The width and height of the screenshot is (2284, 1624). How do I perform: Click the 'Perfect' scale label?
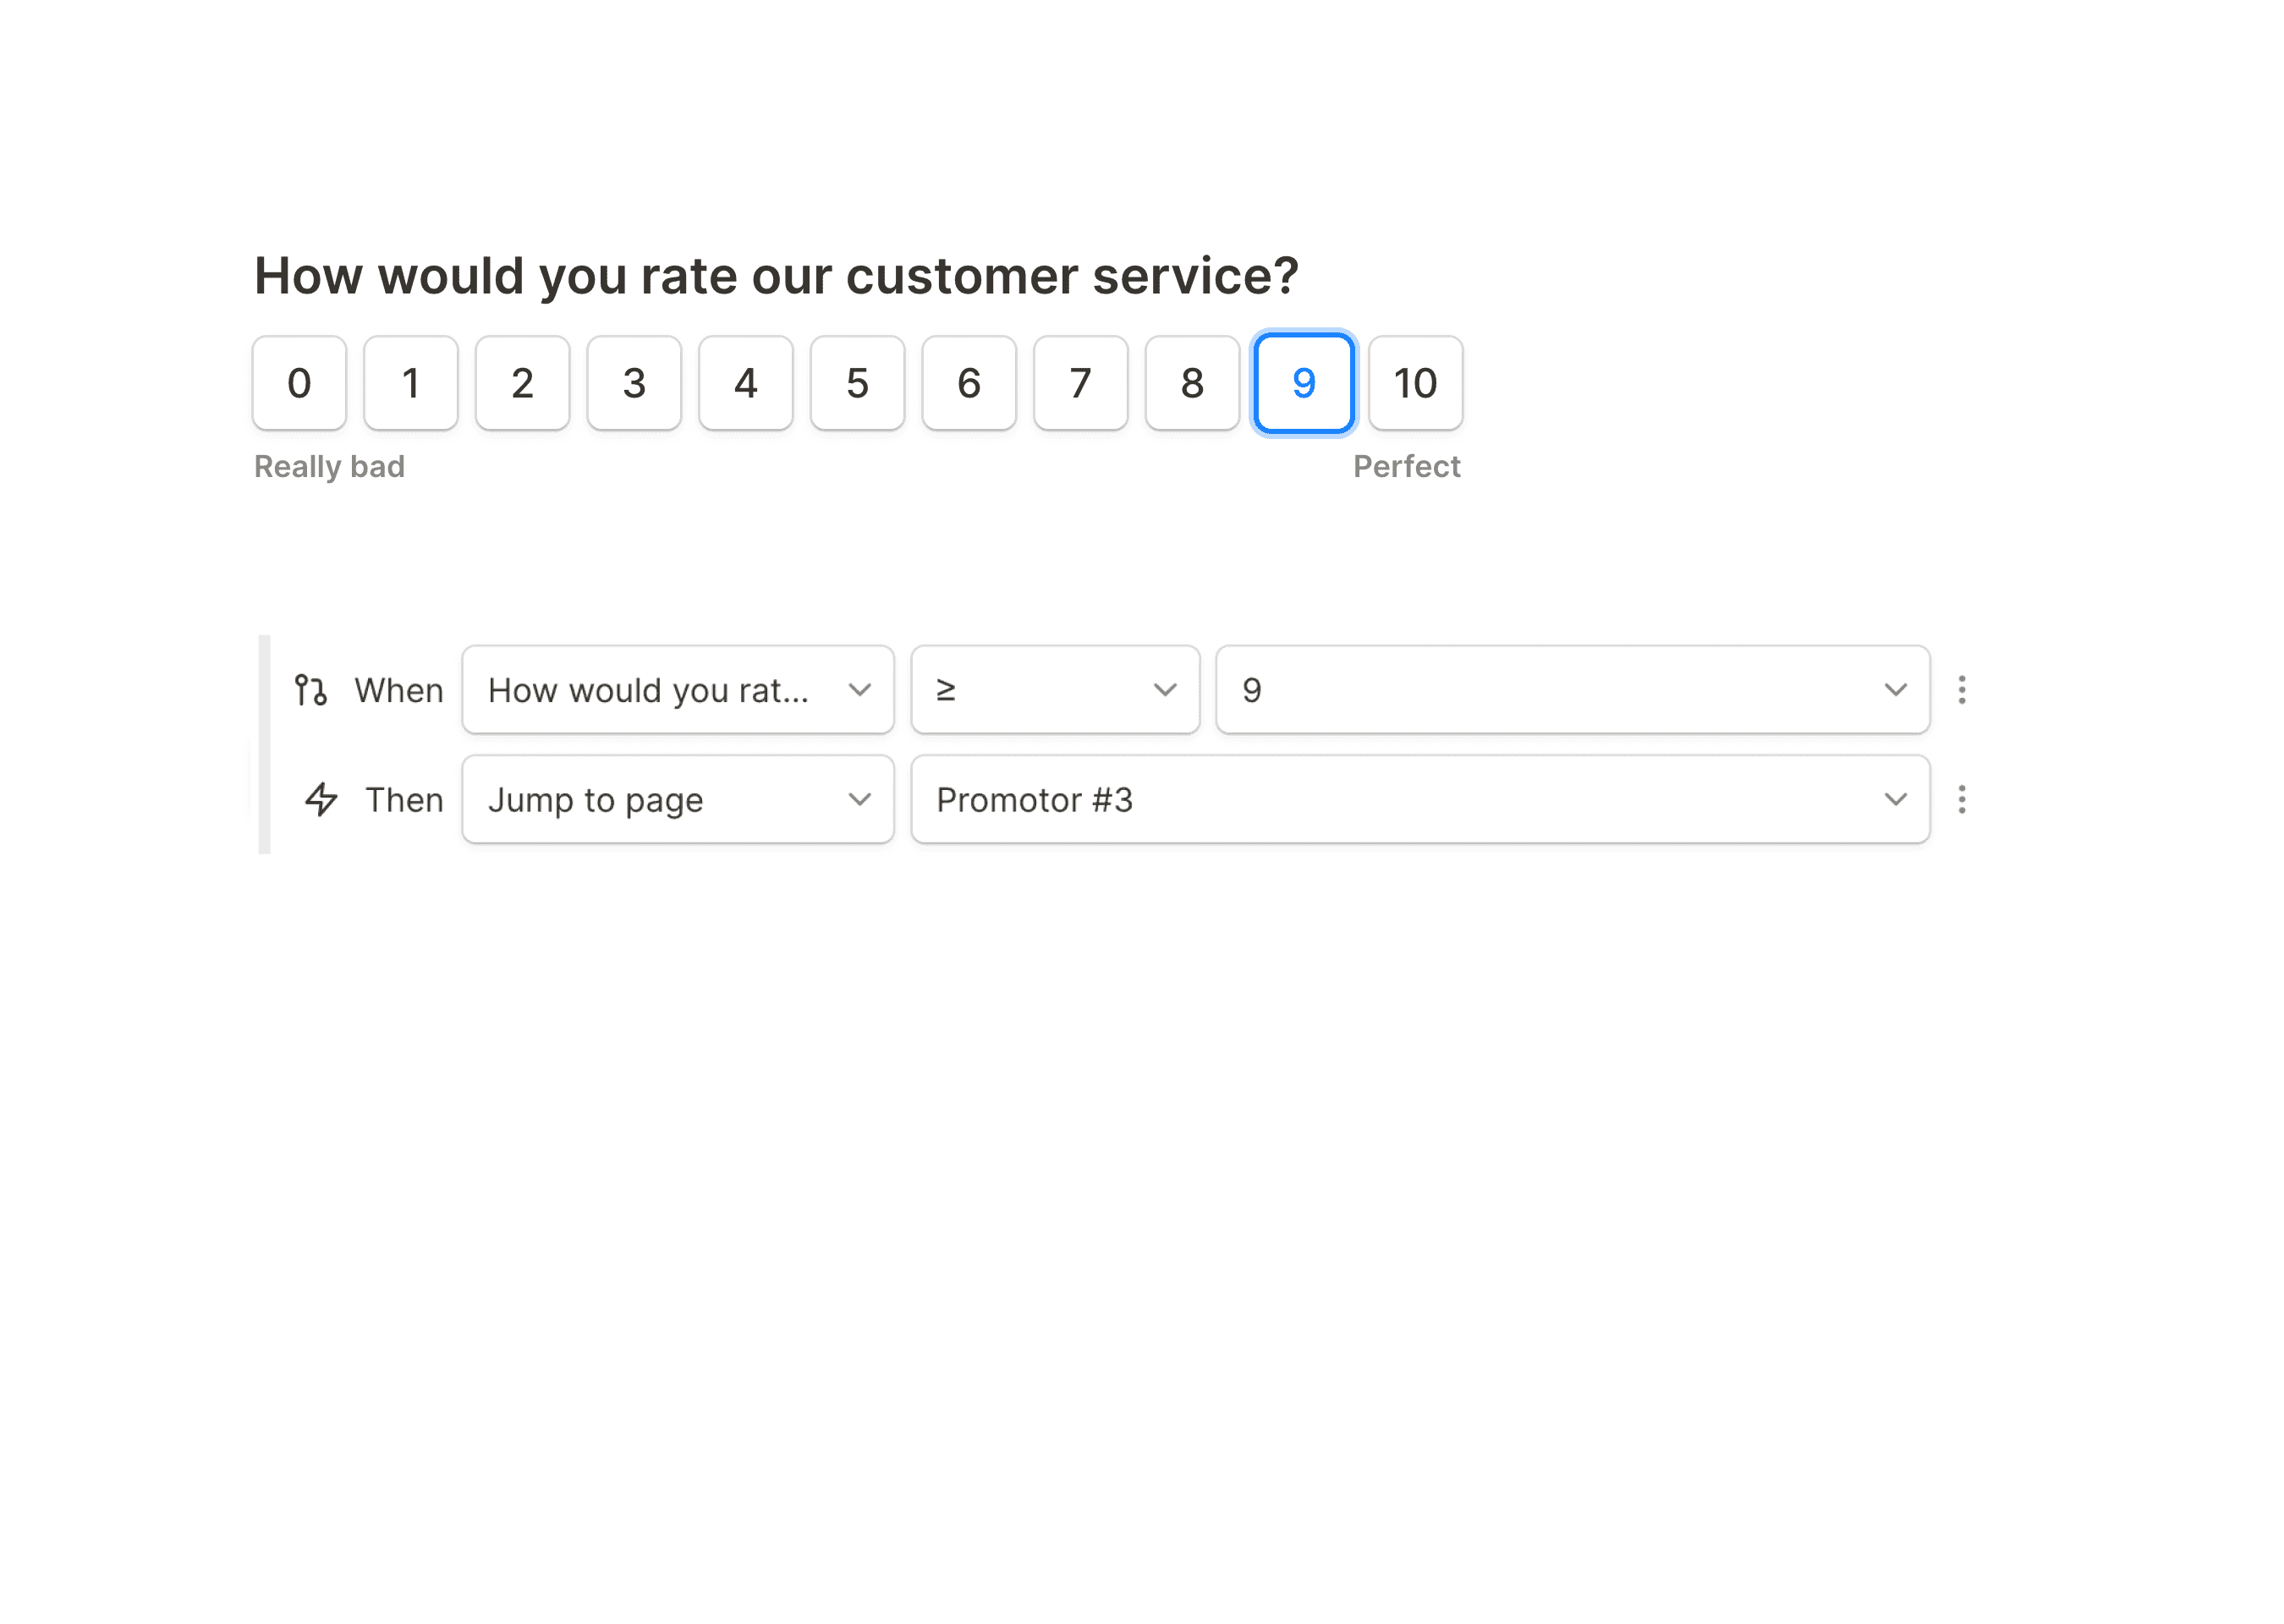1405,467
